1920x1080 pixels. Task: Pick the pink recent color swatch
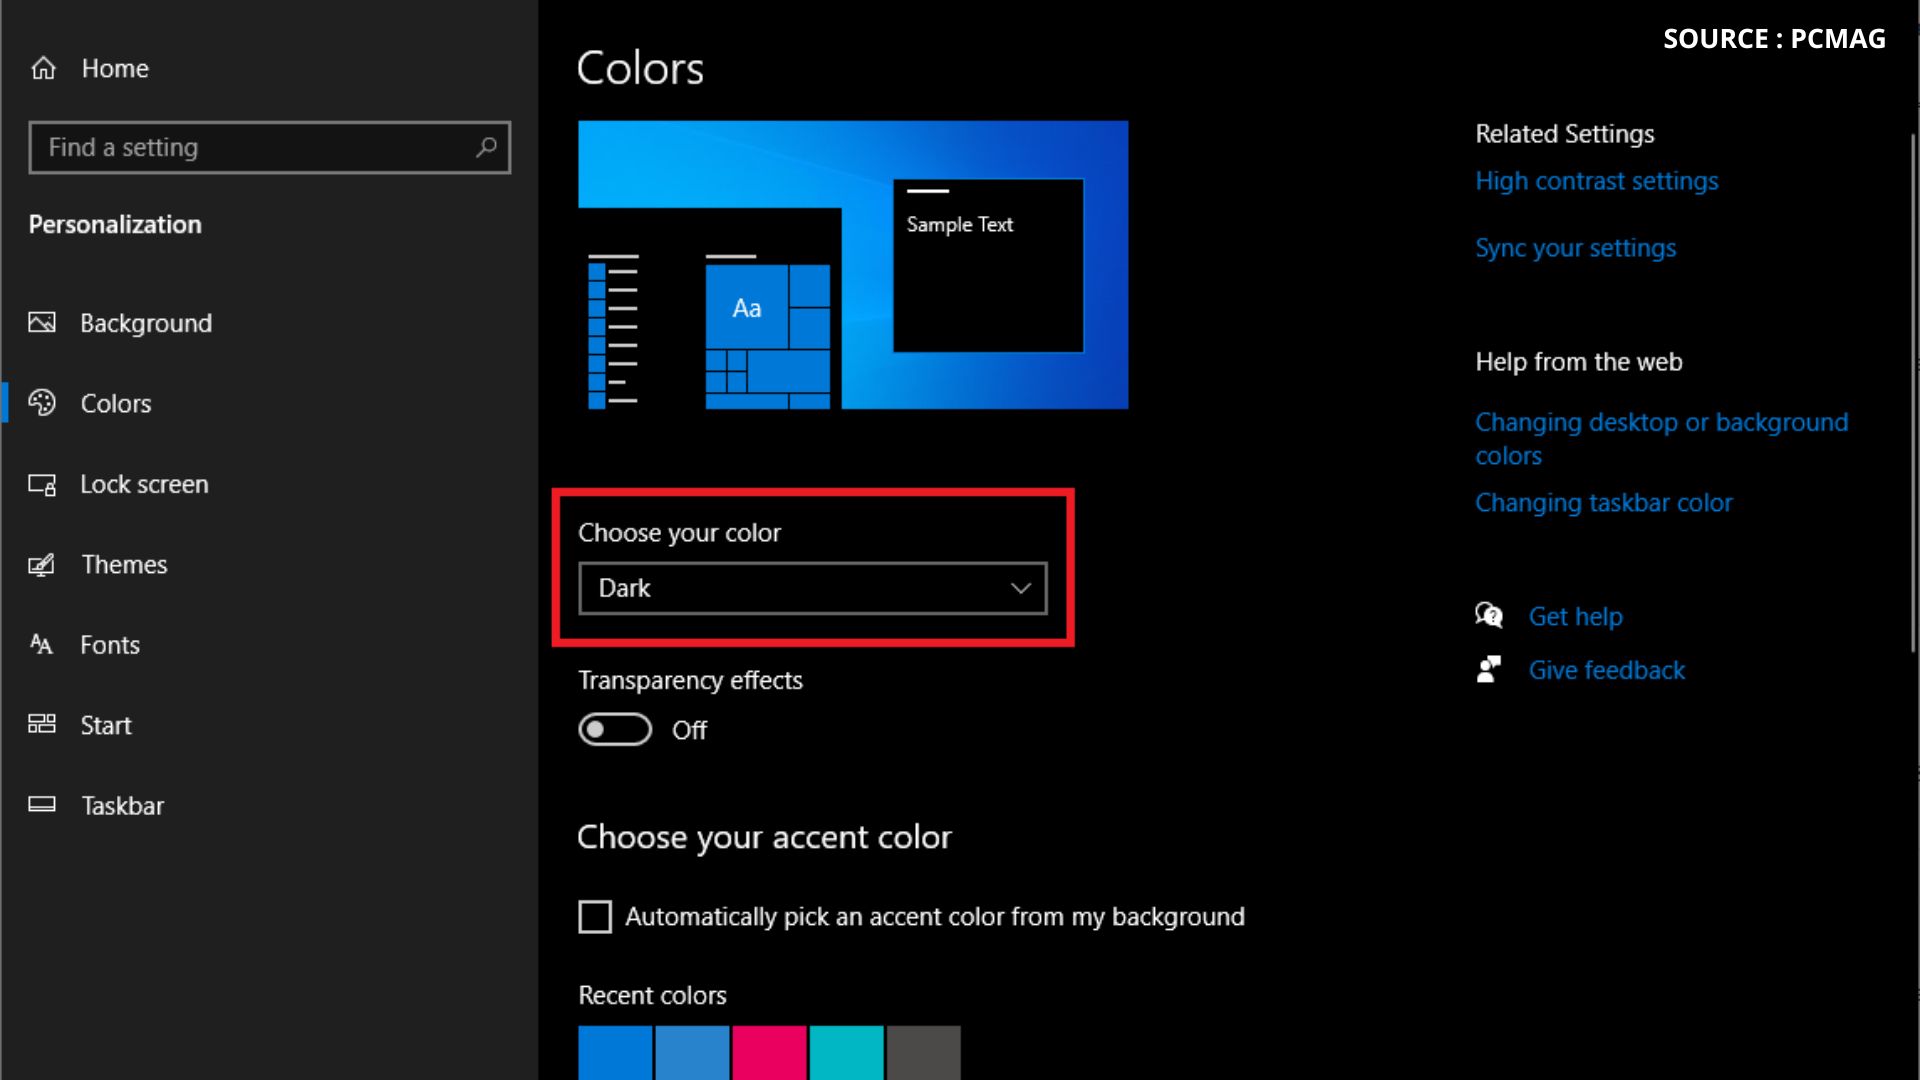(769, 1052)
